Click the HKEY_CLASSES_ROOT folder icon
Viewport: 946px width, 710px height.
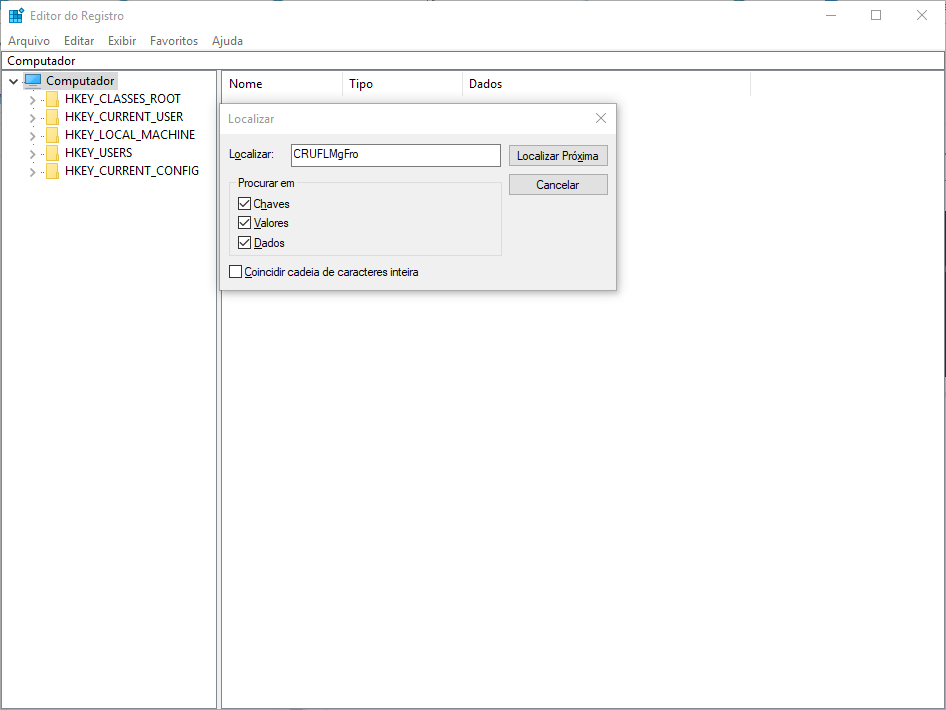[x=52, y=99]
